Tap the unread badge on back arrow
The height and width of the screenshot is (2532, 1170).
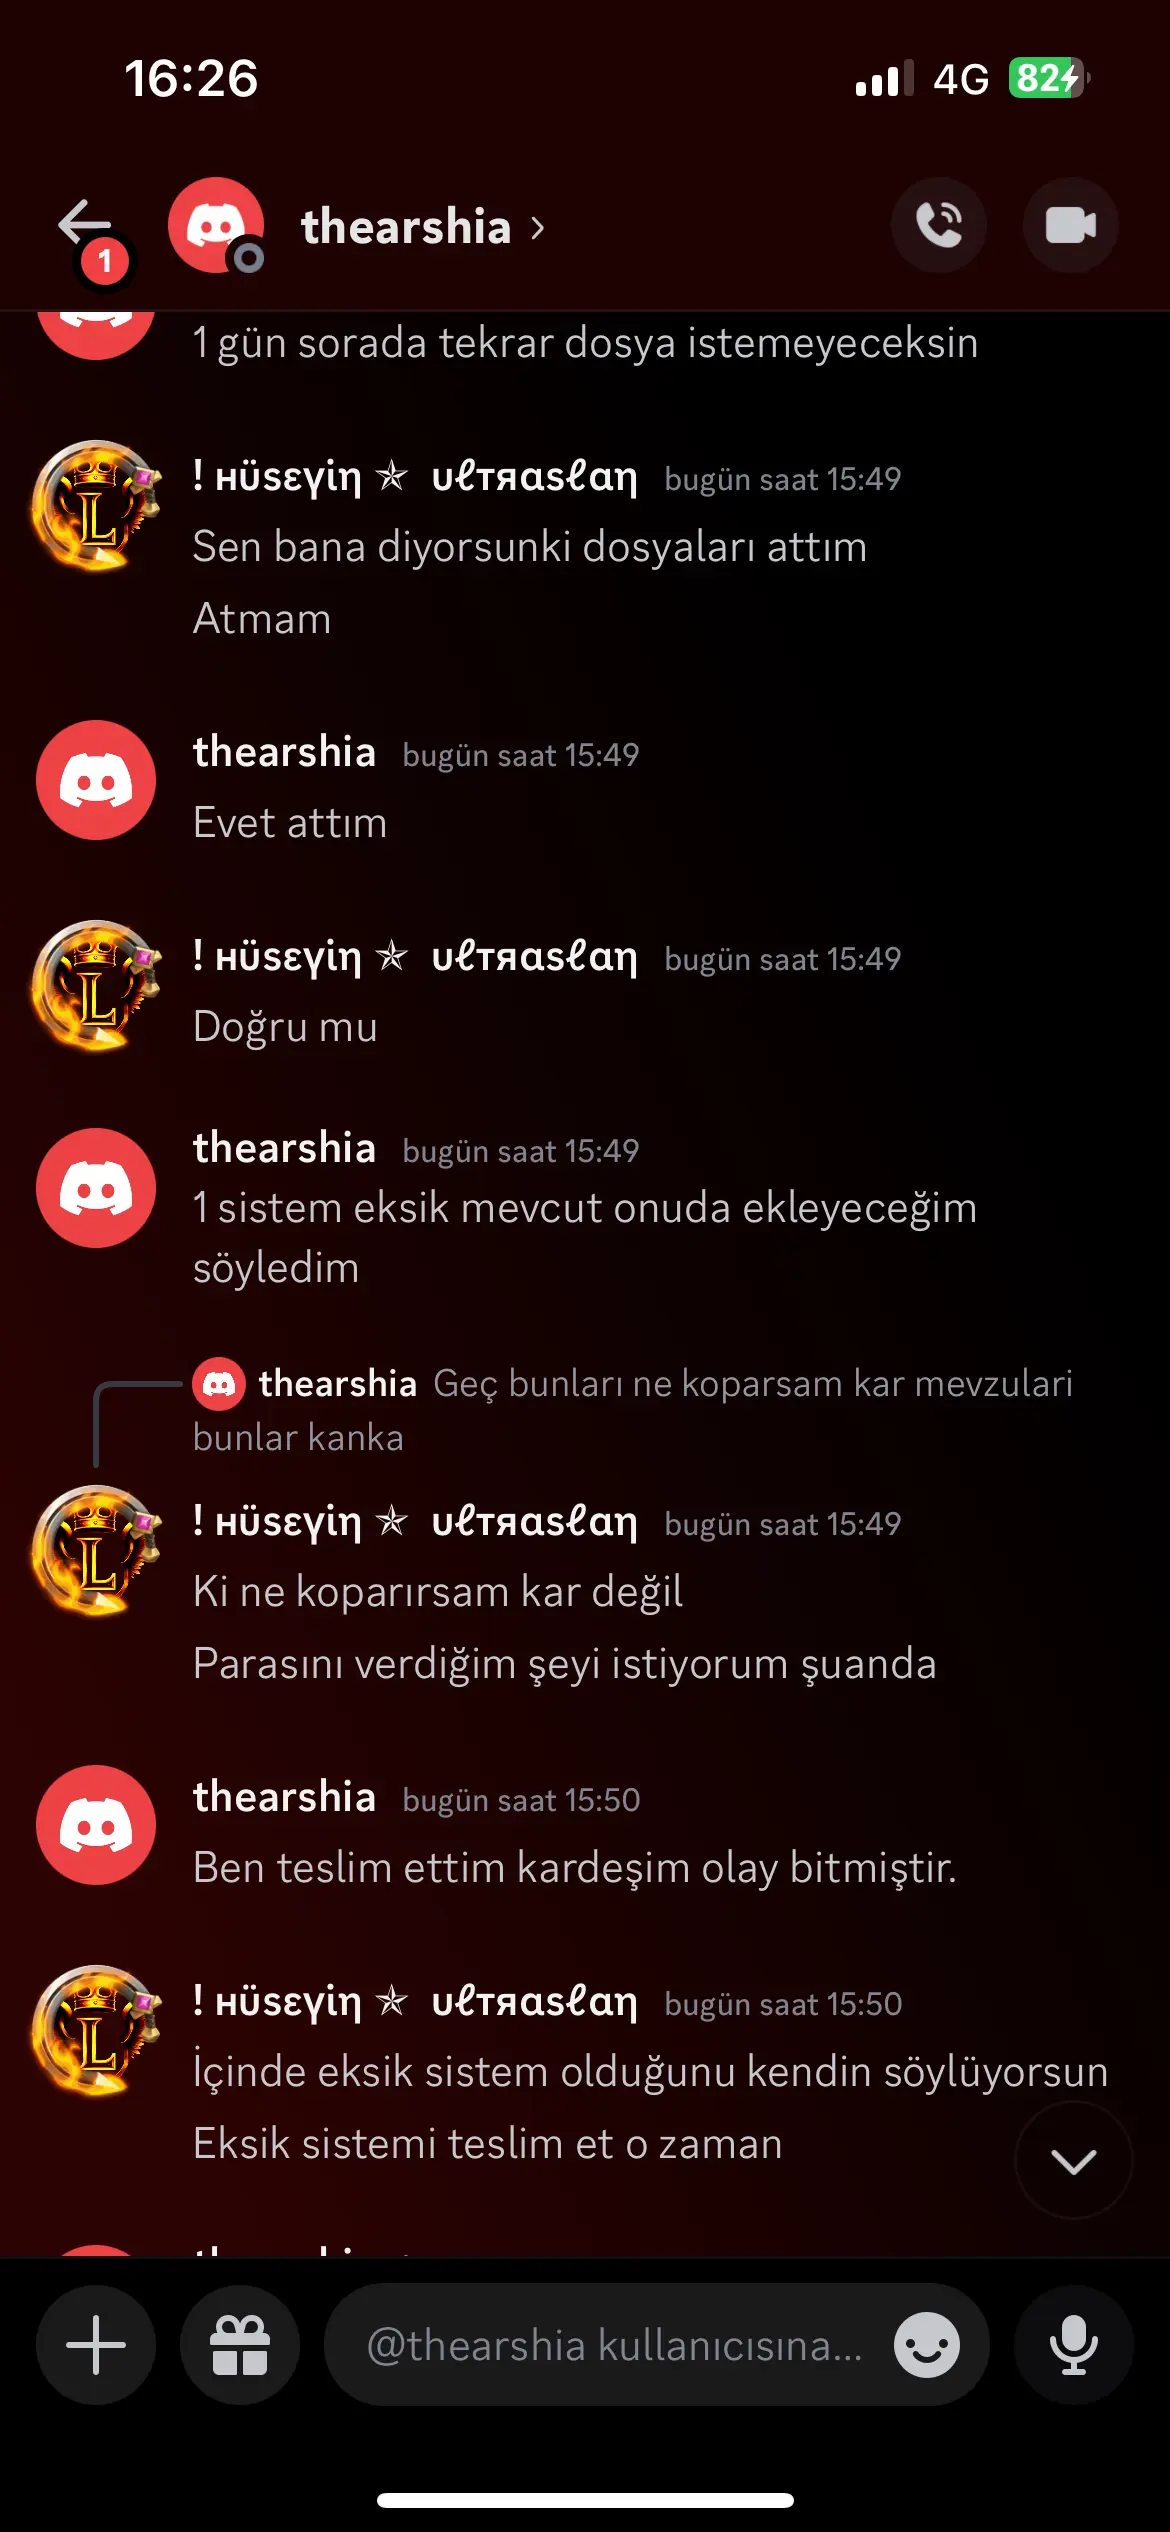click(x=104, y=262)
